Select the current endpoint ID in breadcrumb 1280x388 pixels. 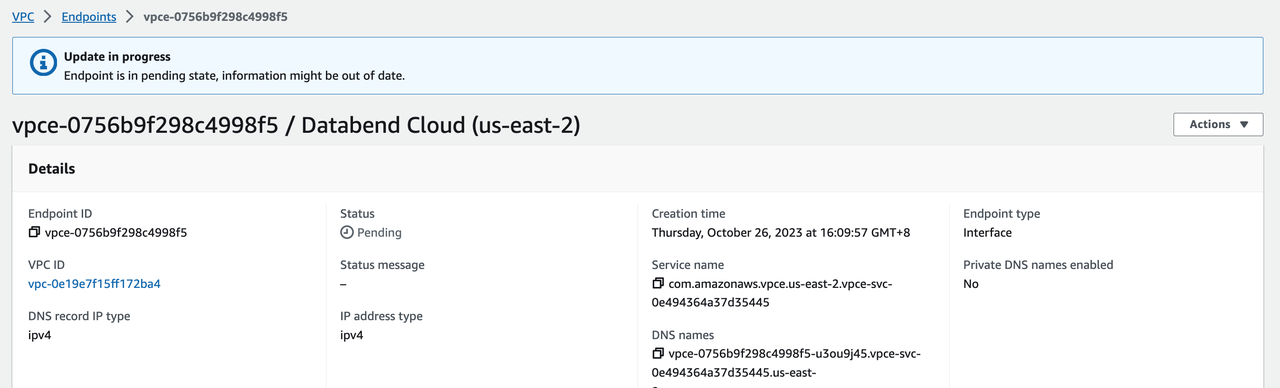tap(216, 17)
